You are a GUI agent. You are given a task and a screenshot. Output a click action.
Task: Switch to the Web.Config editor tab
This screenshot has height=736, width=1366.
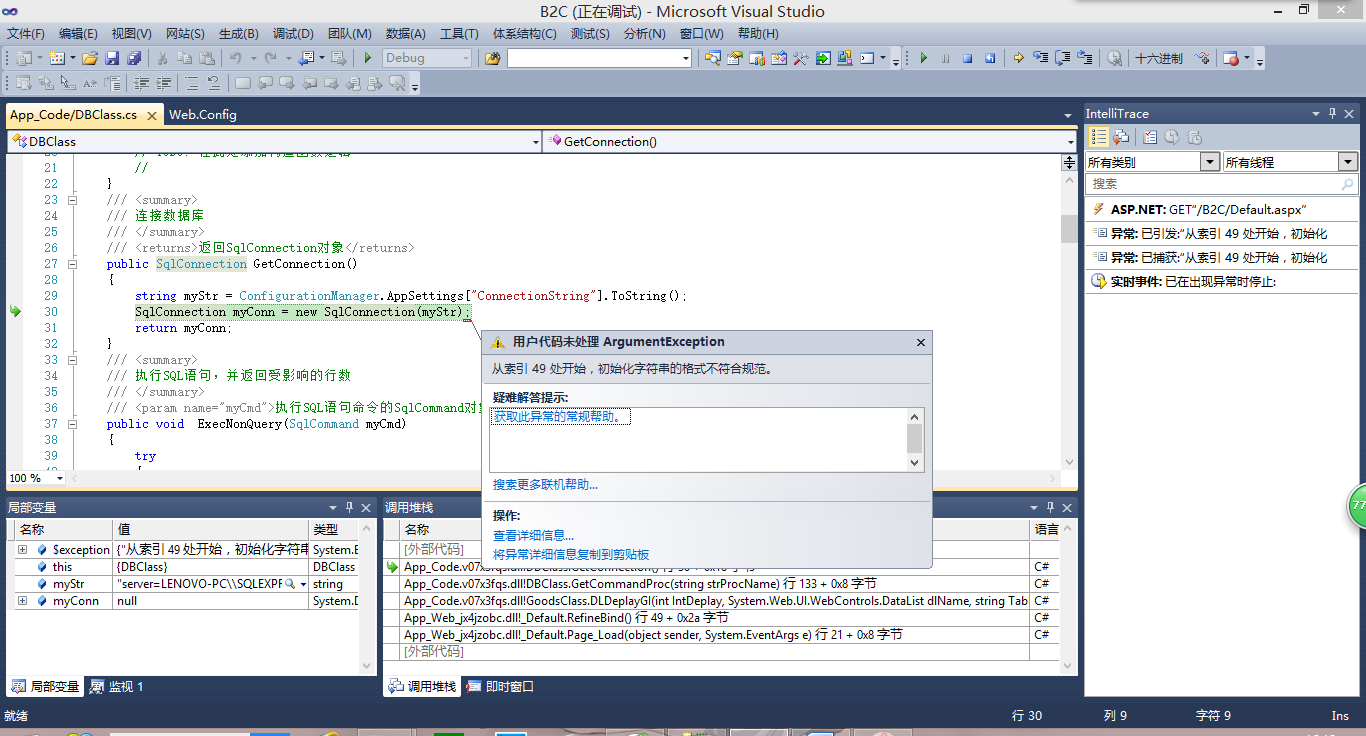(x=203, y=114)
